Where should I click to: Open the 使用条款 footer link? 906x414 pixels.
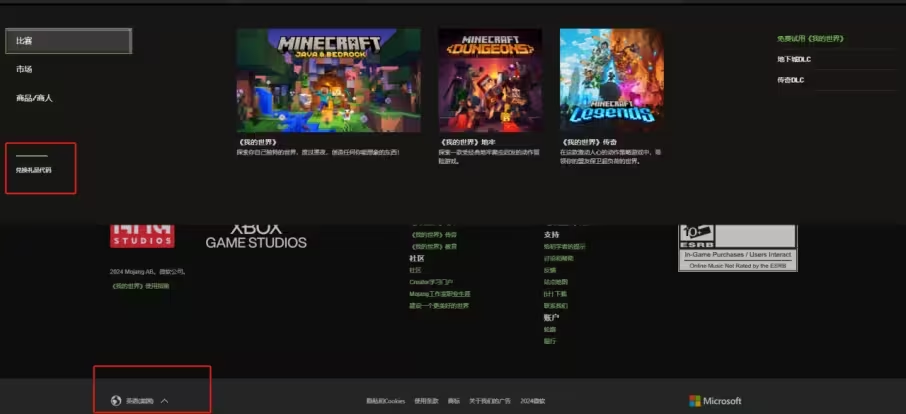coord(426,401)
